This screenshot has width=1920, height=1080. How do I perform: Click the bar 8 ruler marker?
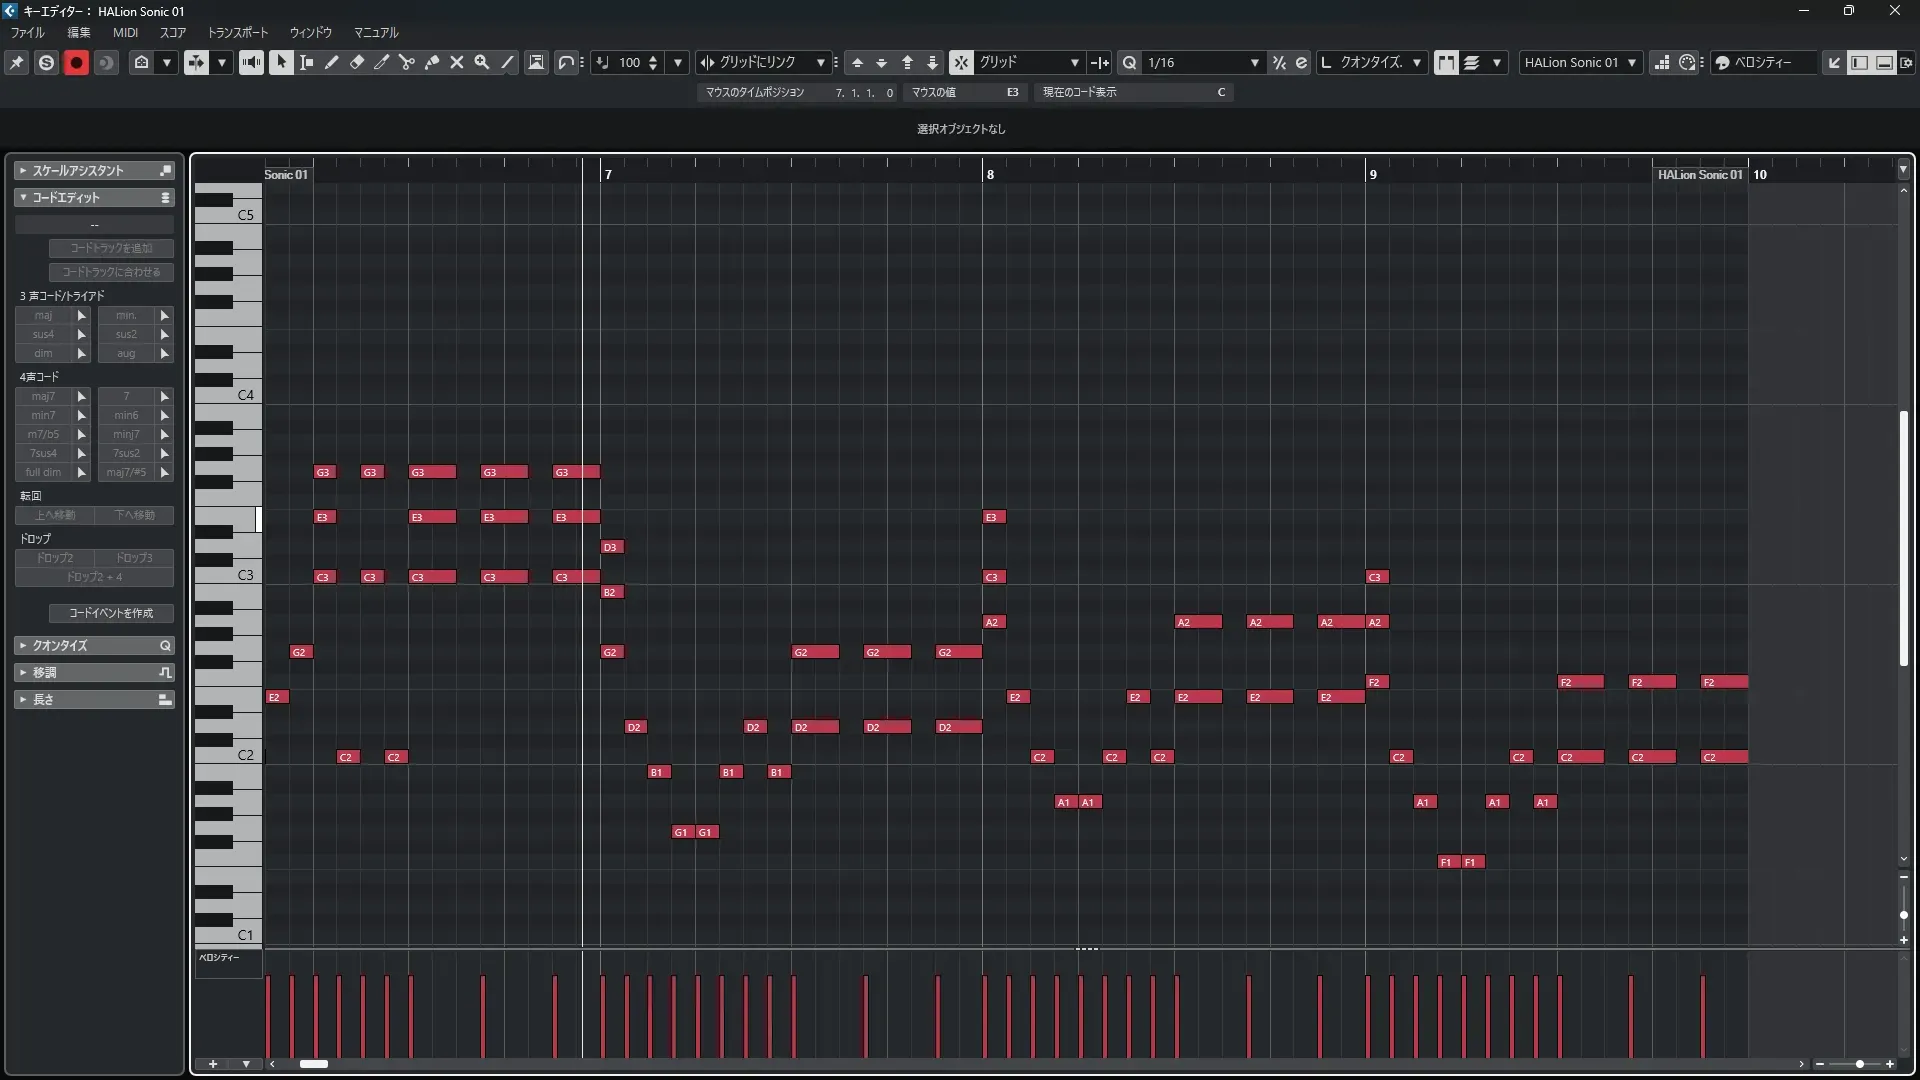[989, 174]
